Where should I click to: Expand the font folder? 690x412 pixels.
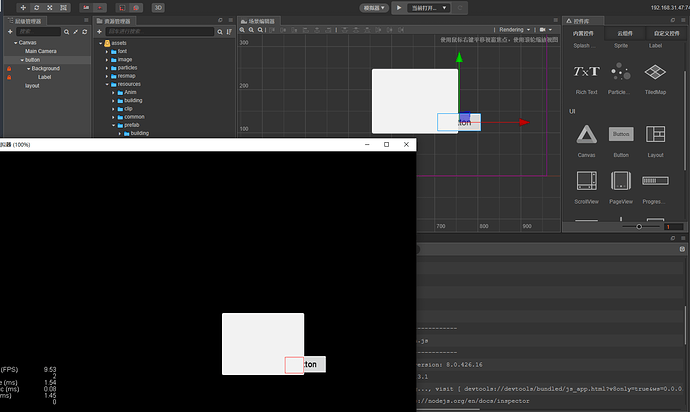click(107, 52)
